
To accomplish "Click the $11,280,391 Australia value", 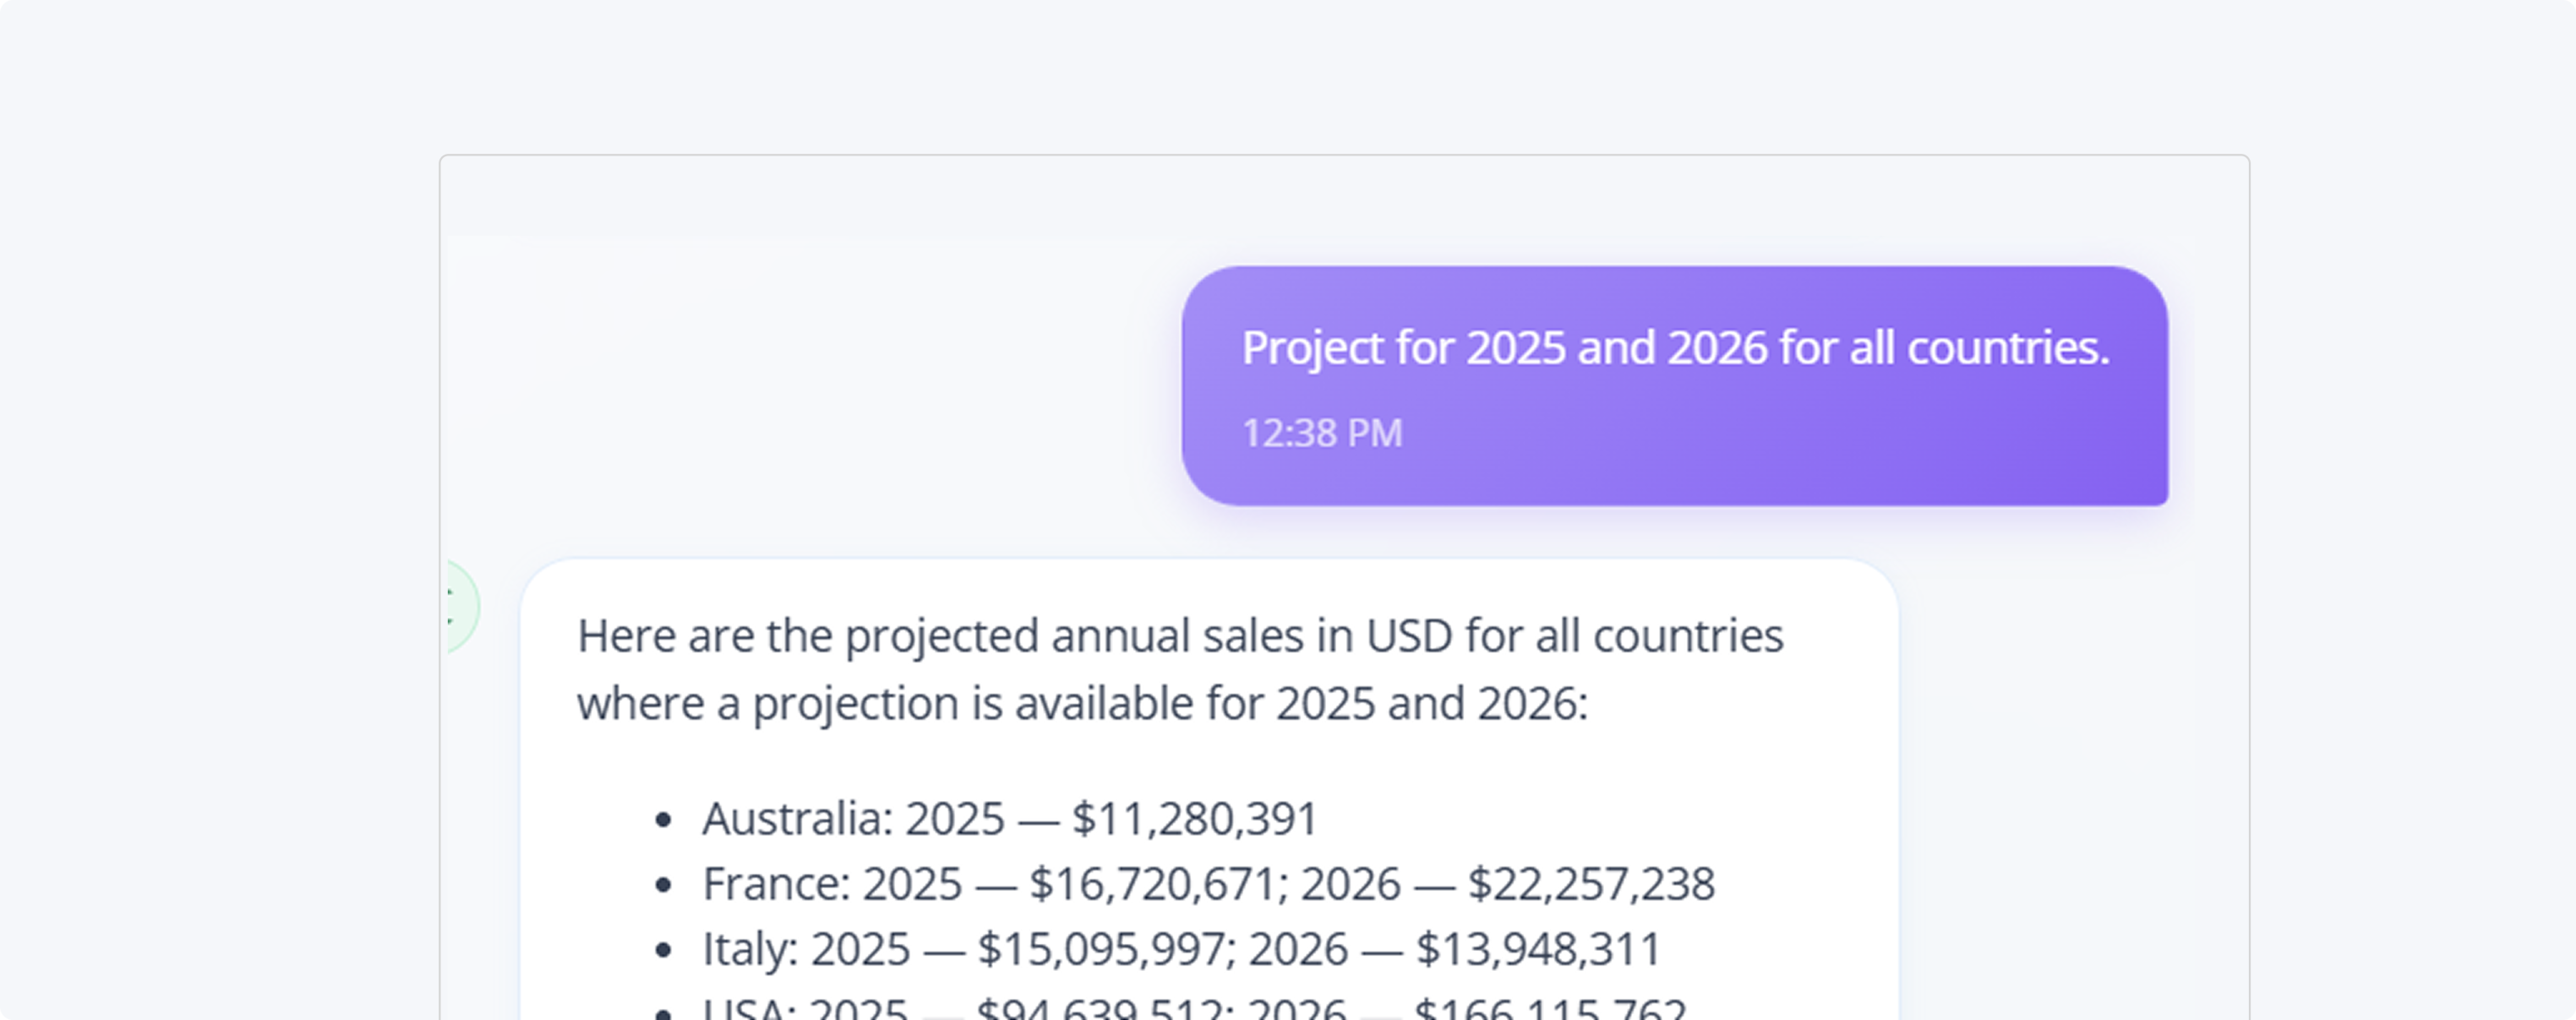I will coord(1195,818).
